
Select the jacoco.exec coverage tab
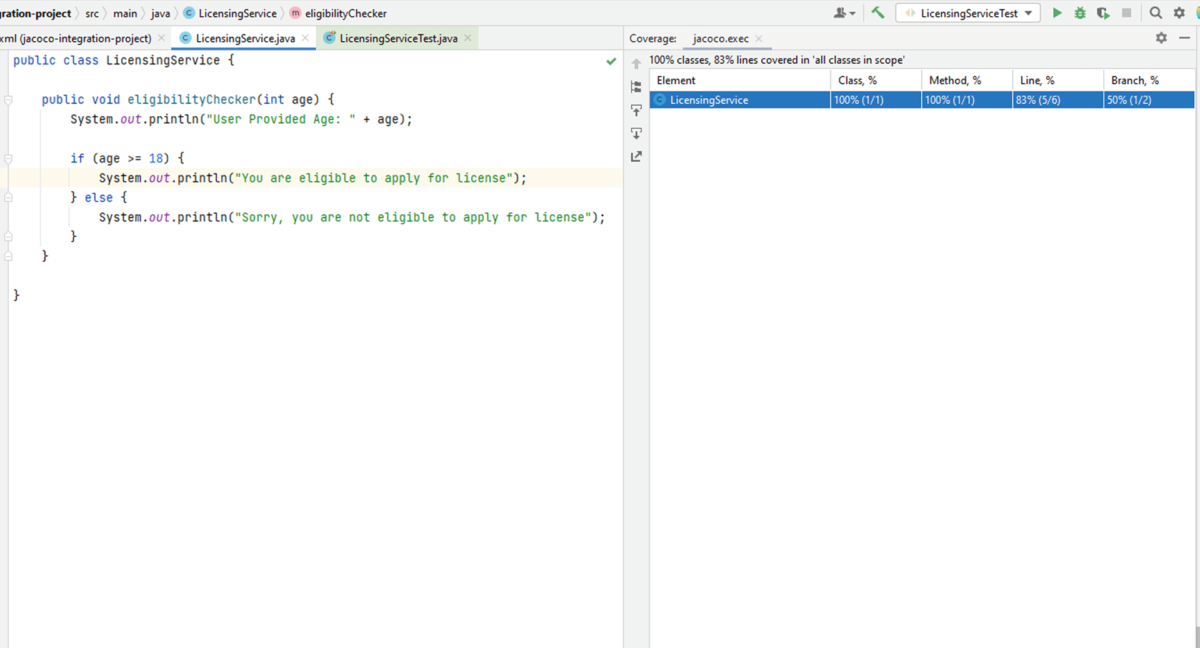pos(720,38)
